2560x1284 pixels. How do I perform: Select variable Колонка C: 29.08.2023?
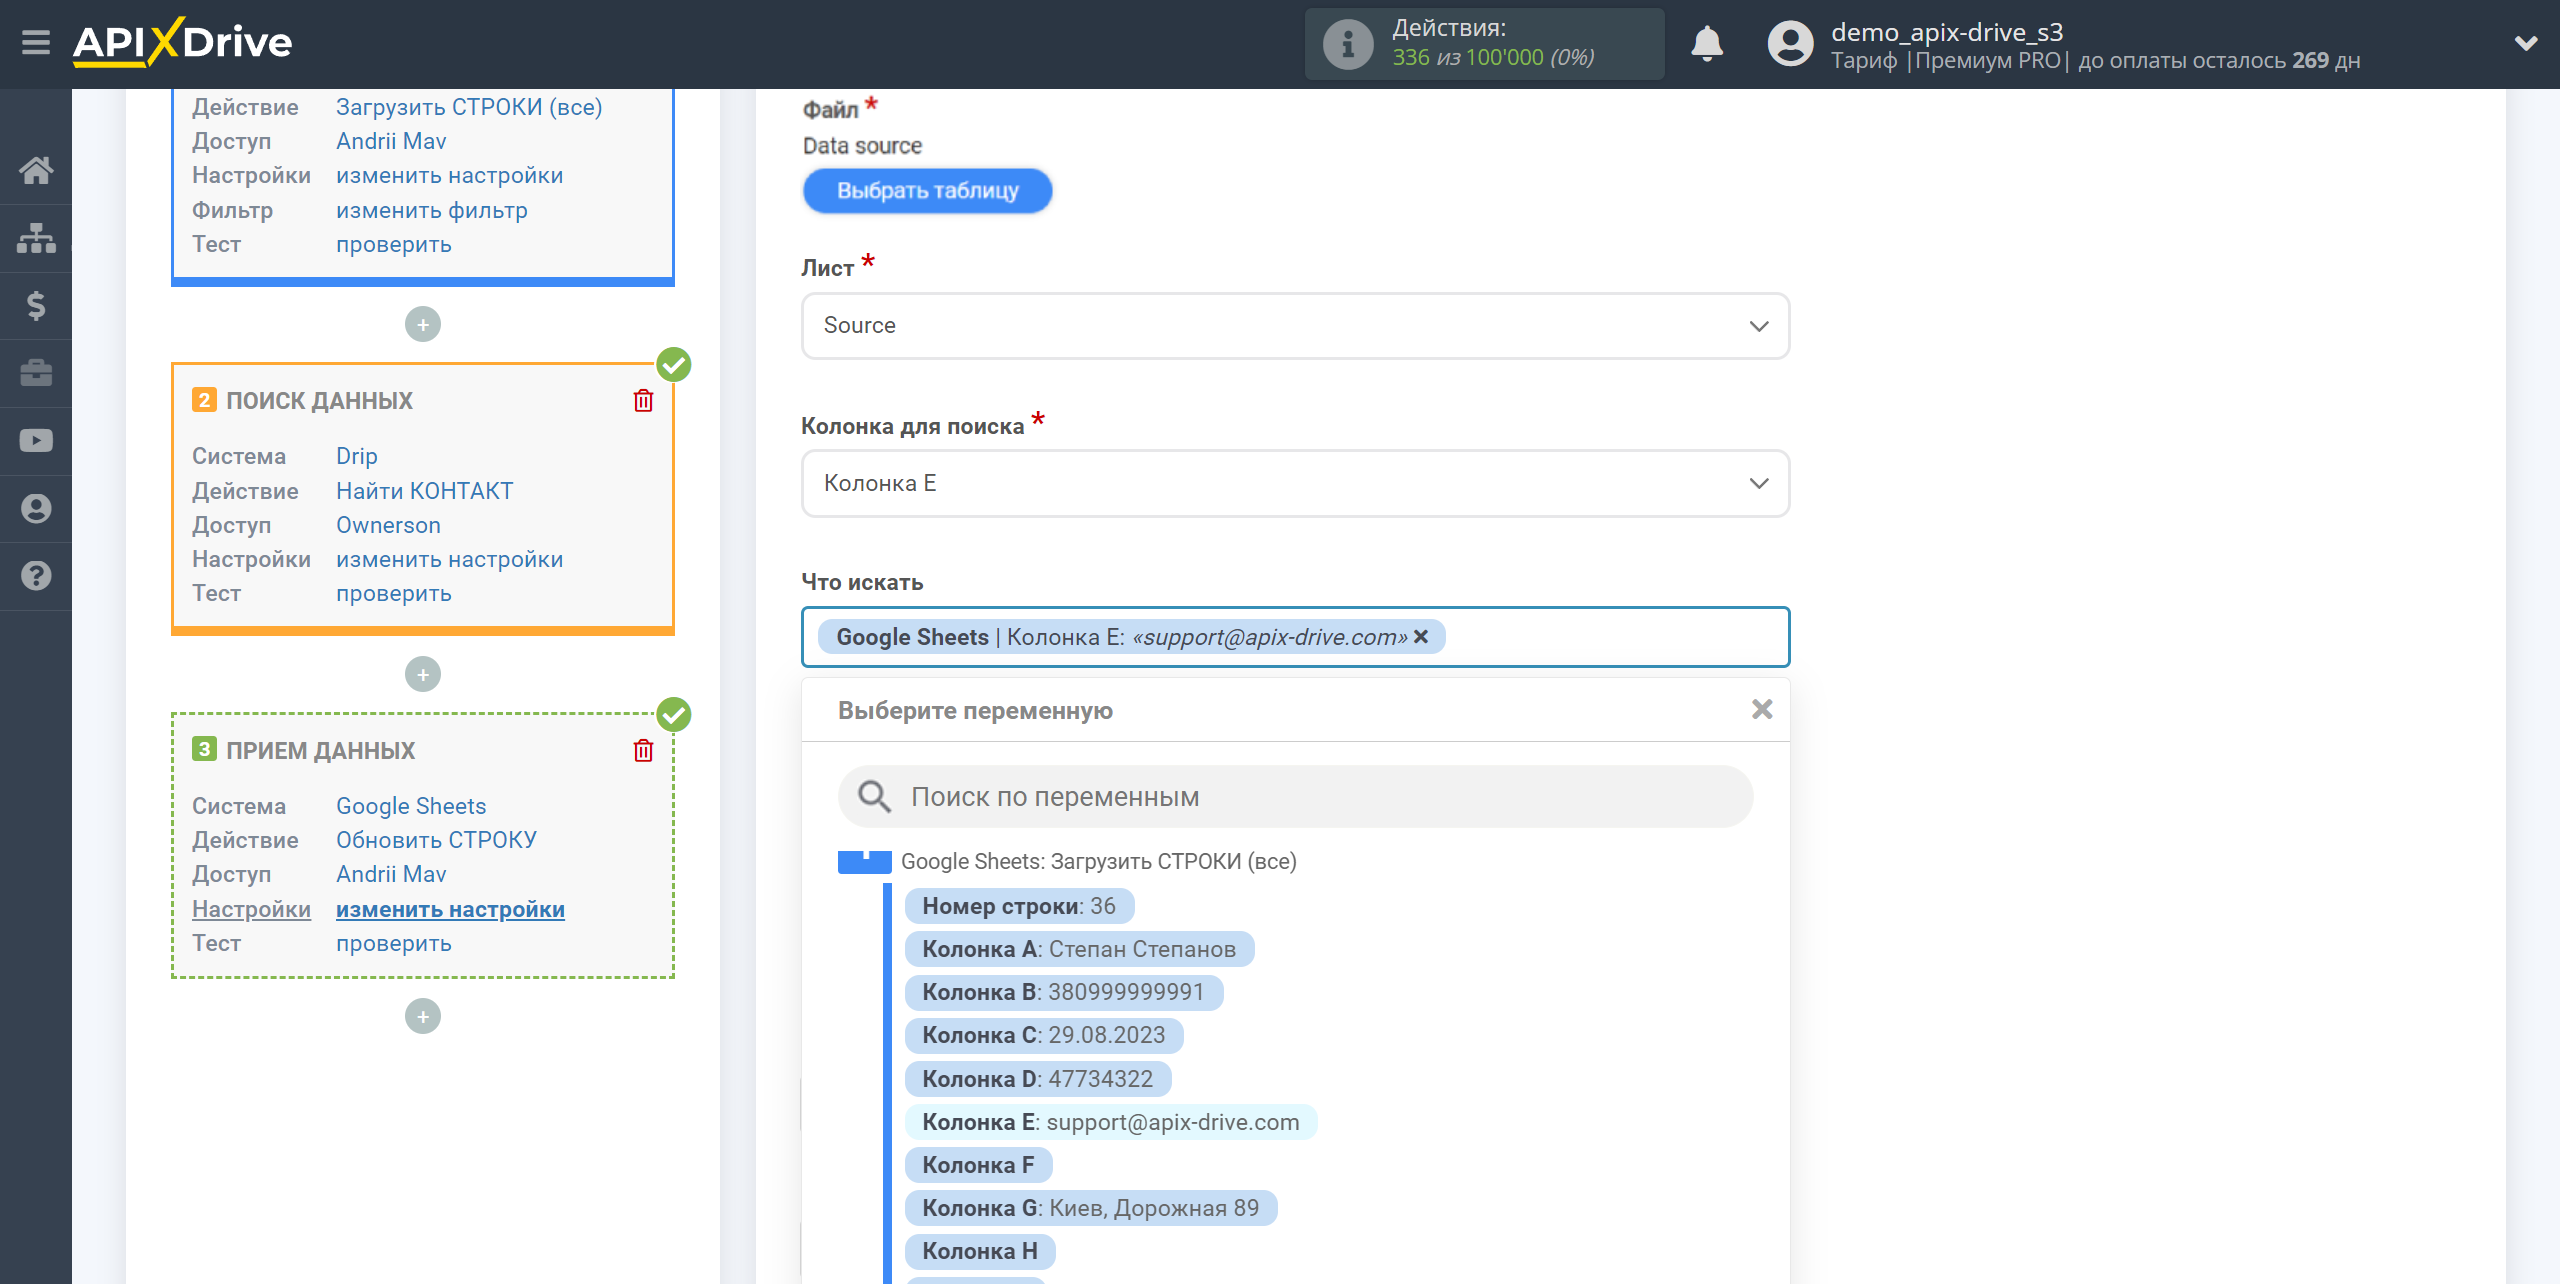(x=1044, y=1035)
